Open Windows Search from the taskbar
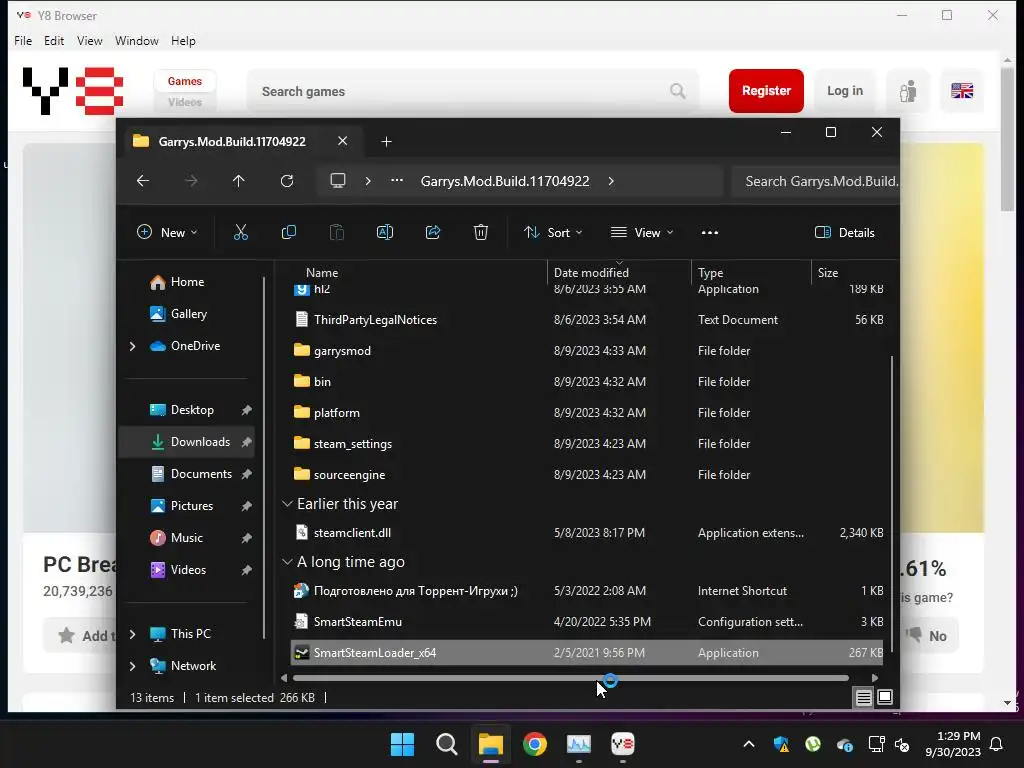 click(447, 744)
